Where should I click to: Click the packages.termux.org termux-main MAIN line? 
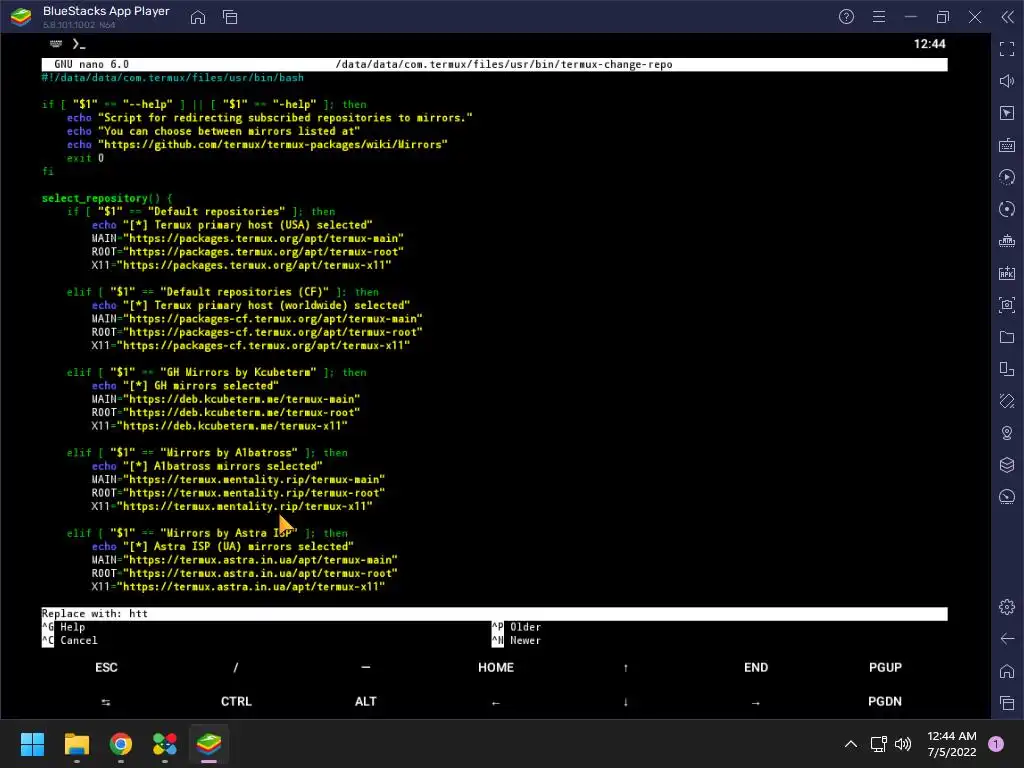pyautogui.click(x=248, y=238)
